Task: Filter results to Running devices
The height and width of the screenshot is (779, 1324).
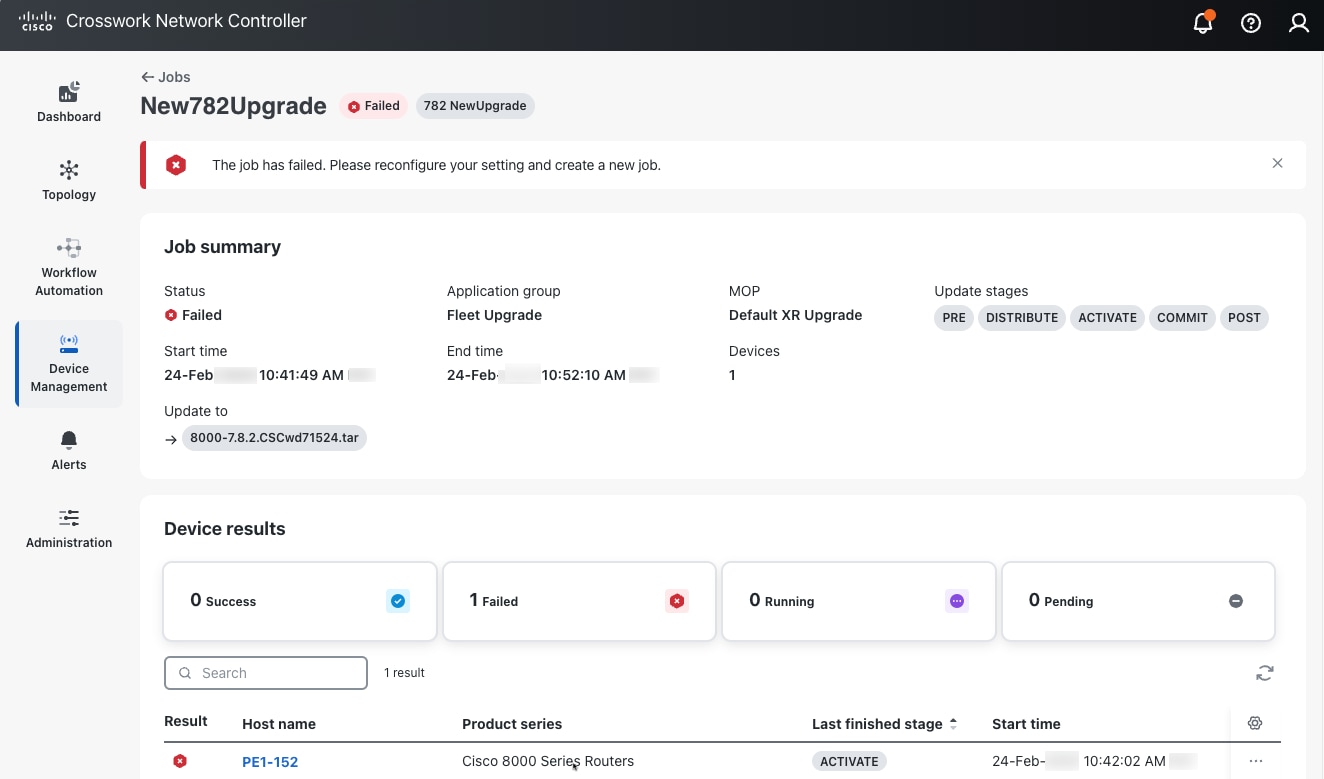Action: pos(858,600)
